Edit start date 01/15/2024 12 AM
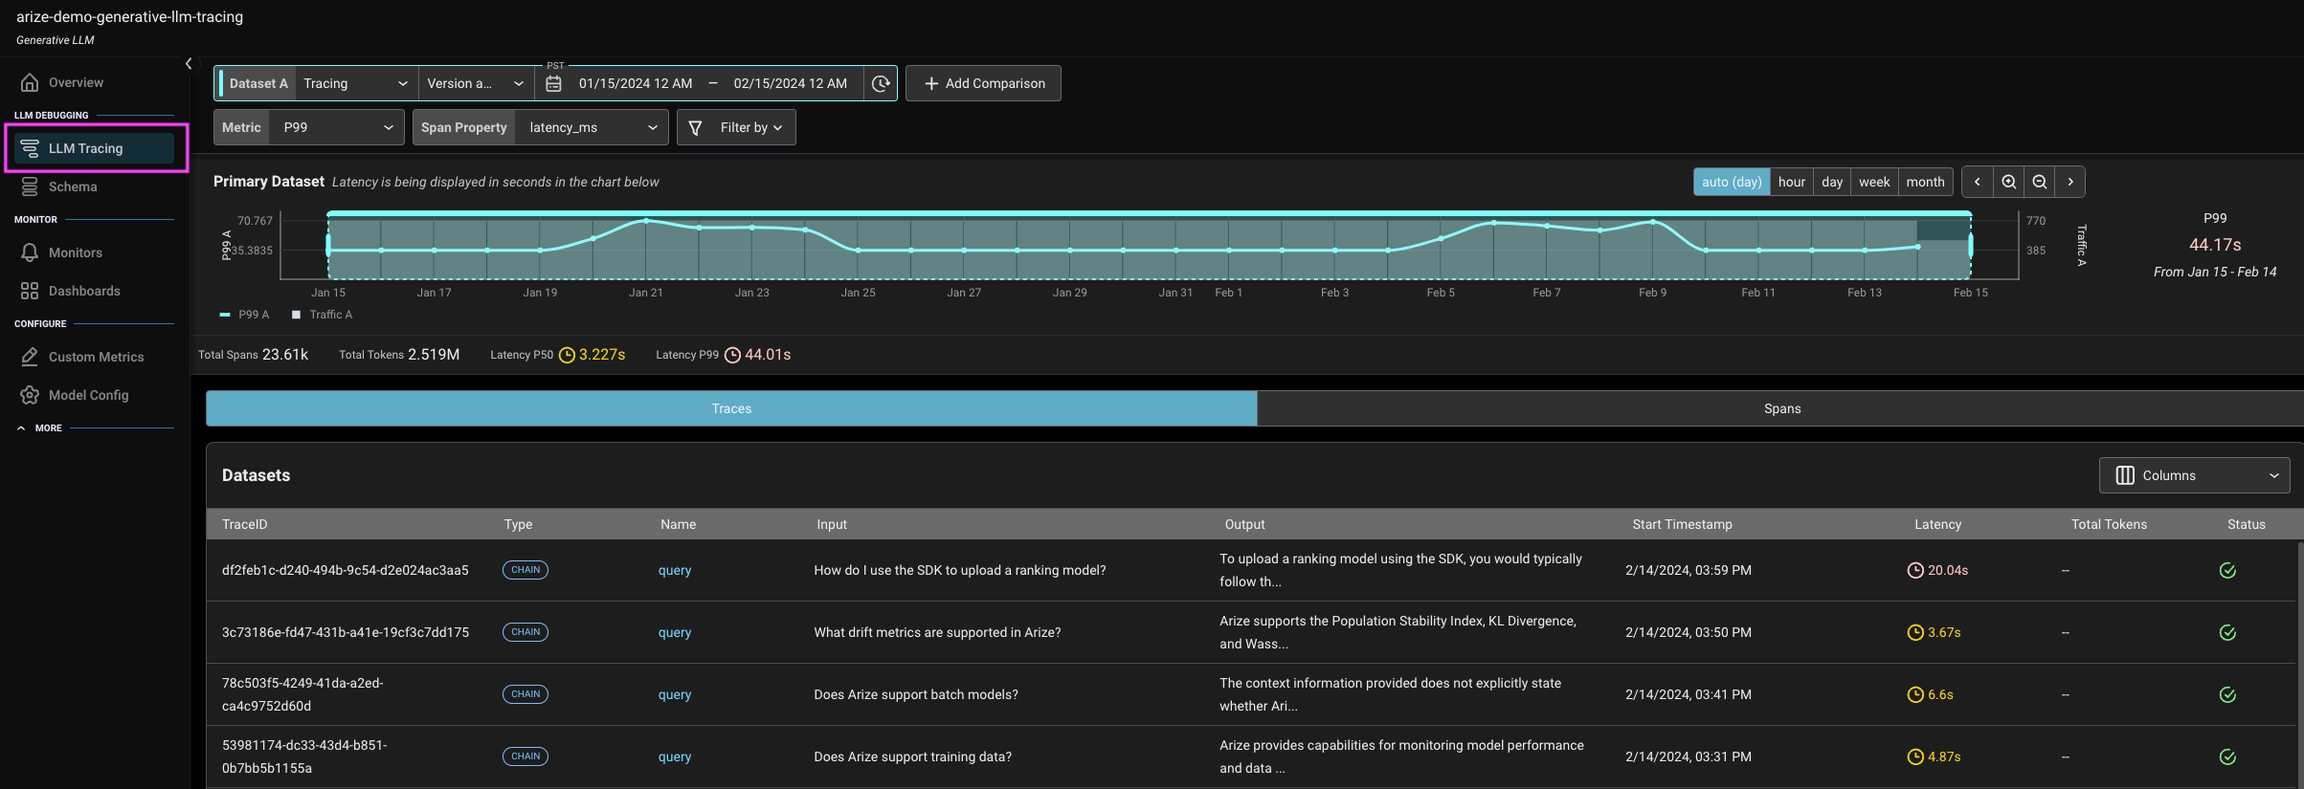Image resolution: width=2304 pixels, height=789 pixels. pos(635,83)
